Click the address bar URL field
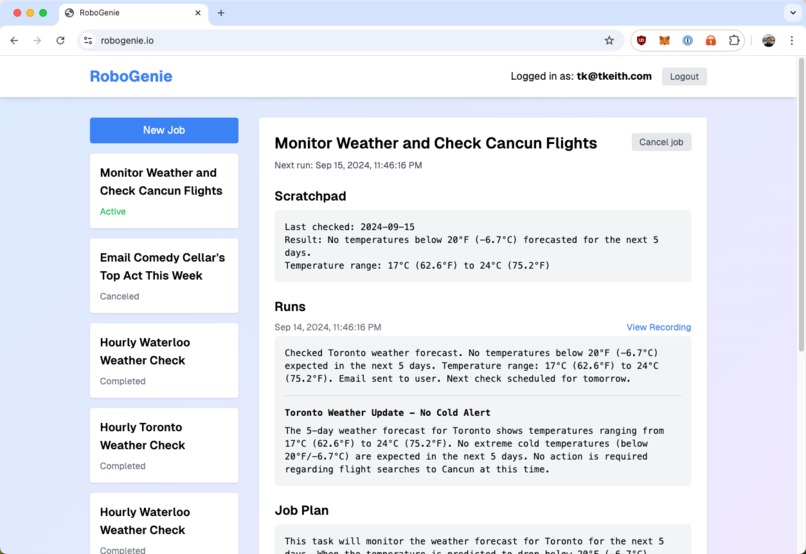The width and height of the screenshot is (806, 554). point(350,41)
